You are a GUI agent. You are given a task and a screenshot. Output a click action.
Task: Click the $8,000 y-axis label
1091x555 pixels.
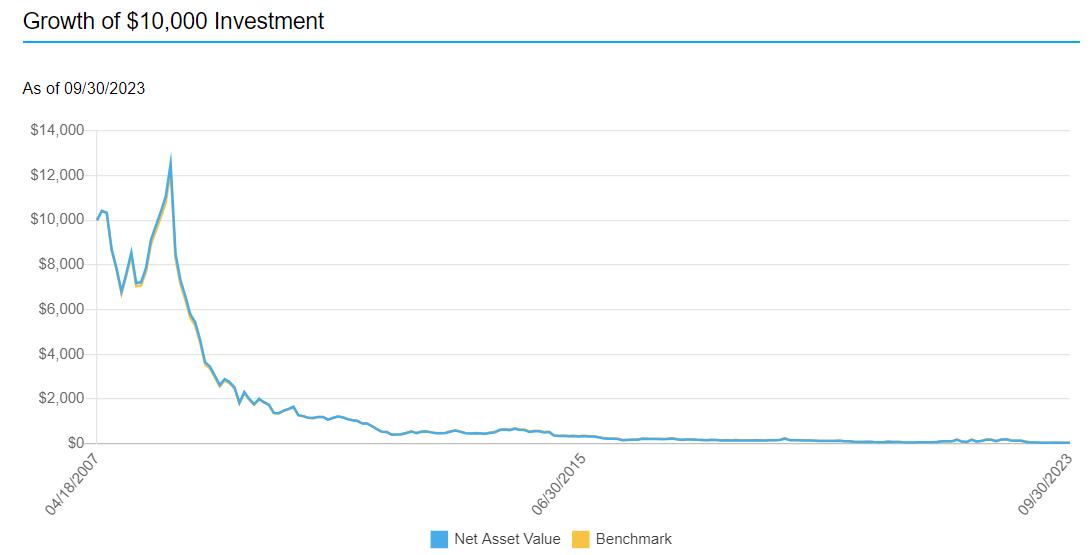click(62, 264)
